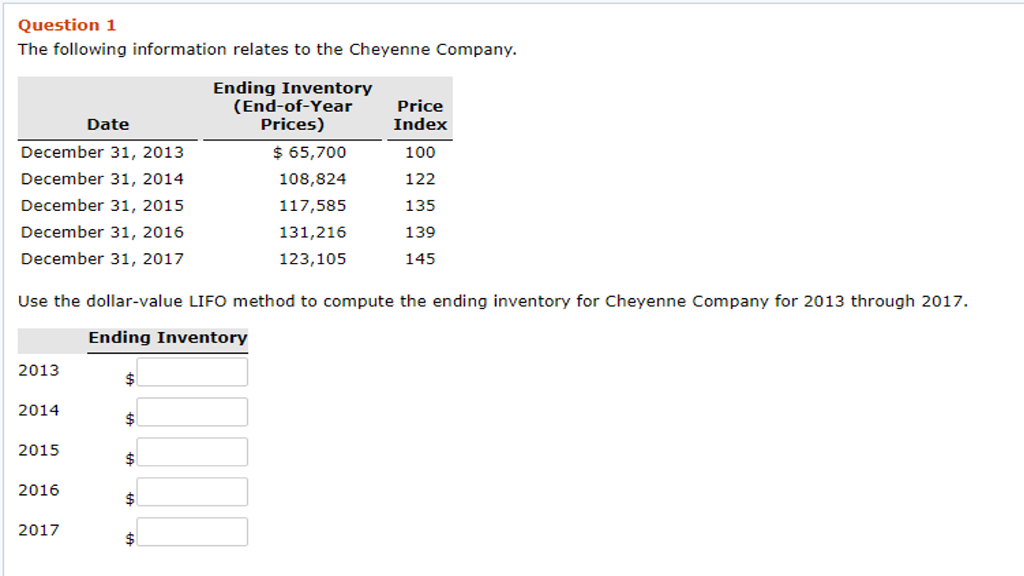Click the Price Index column header
This screenshot has width=1024, height=576.
point(420,115)
